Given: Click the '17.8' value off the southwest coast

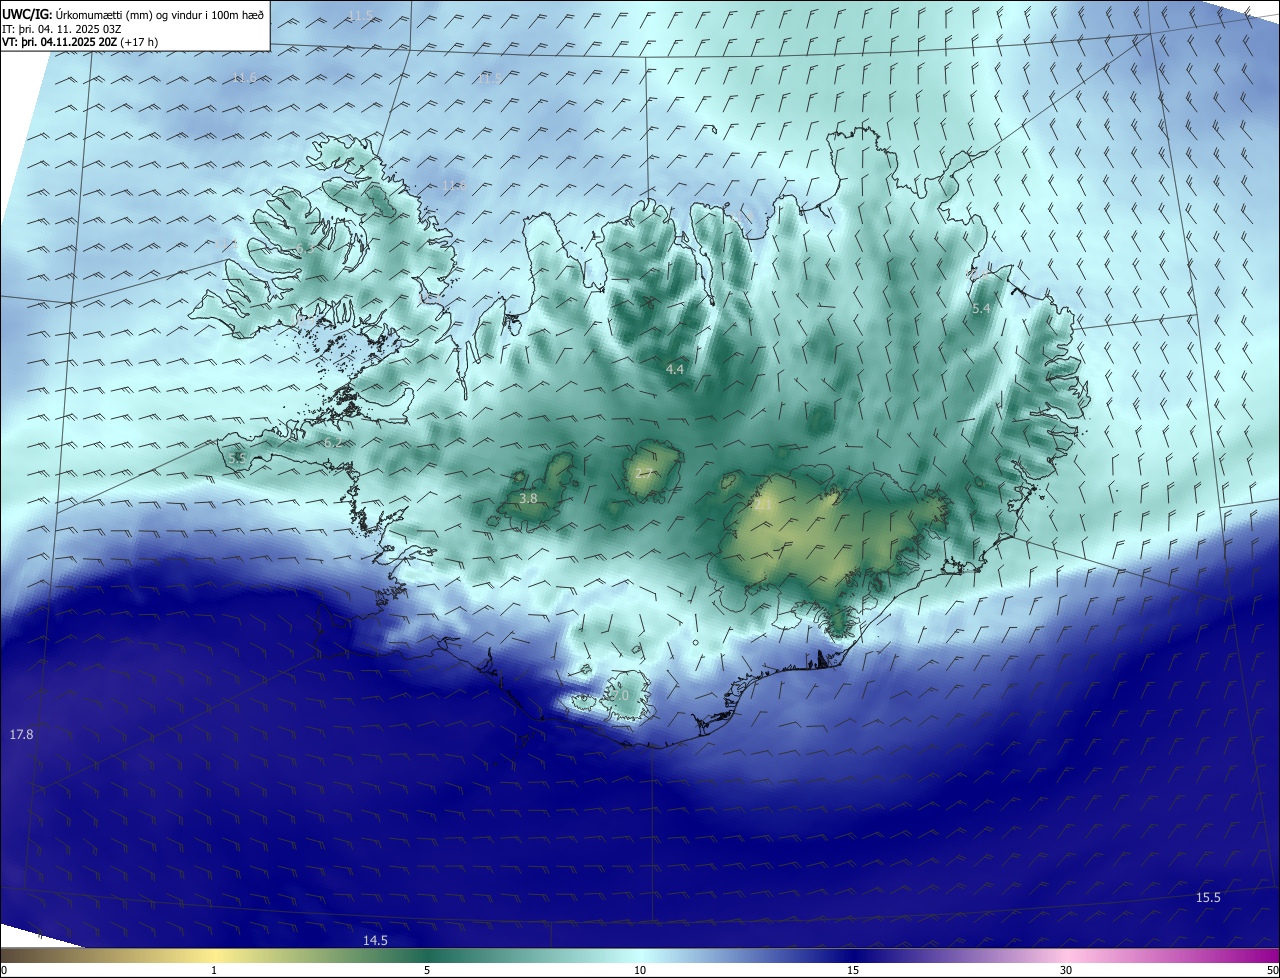Looking at the screenshot, I should 22,734.
